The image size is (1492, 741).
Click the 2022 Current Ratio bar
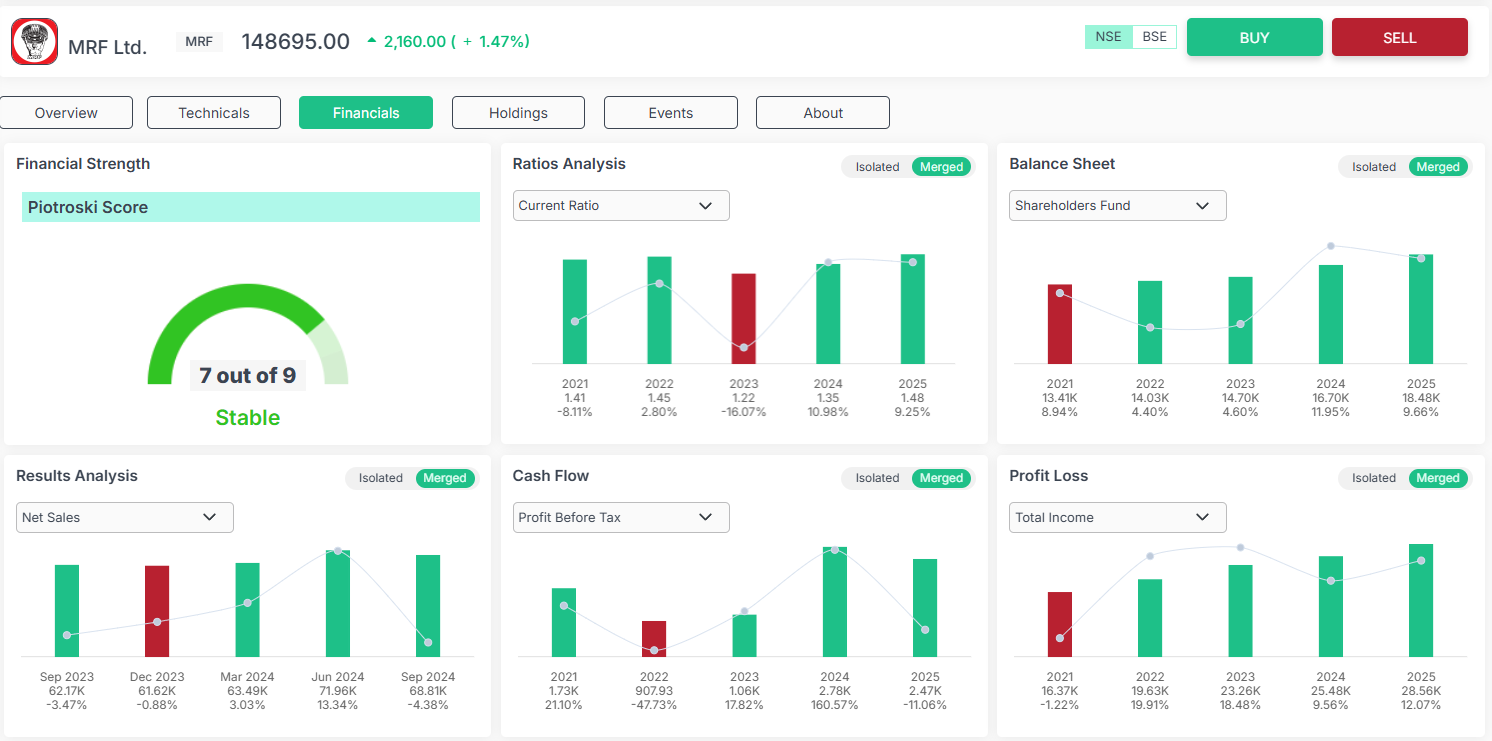659,310
